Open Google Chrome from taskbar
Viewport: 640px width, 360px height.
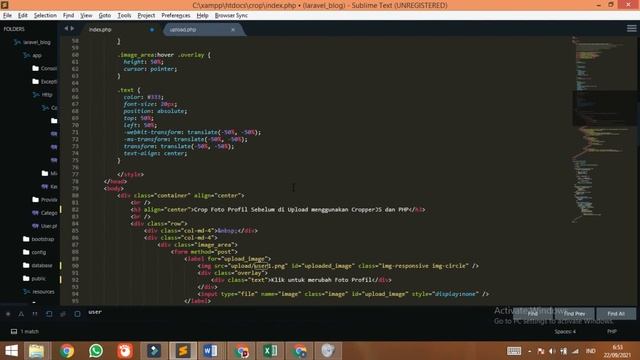(67, 351)
